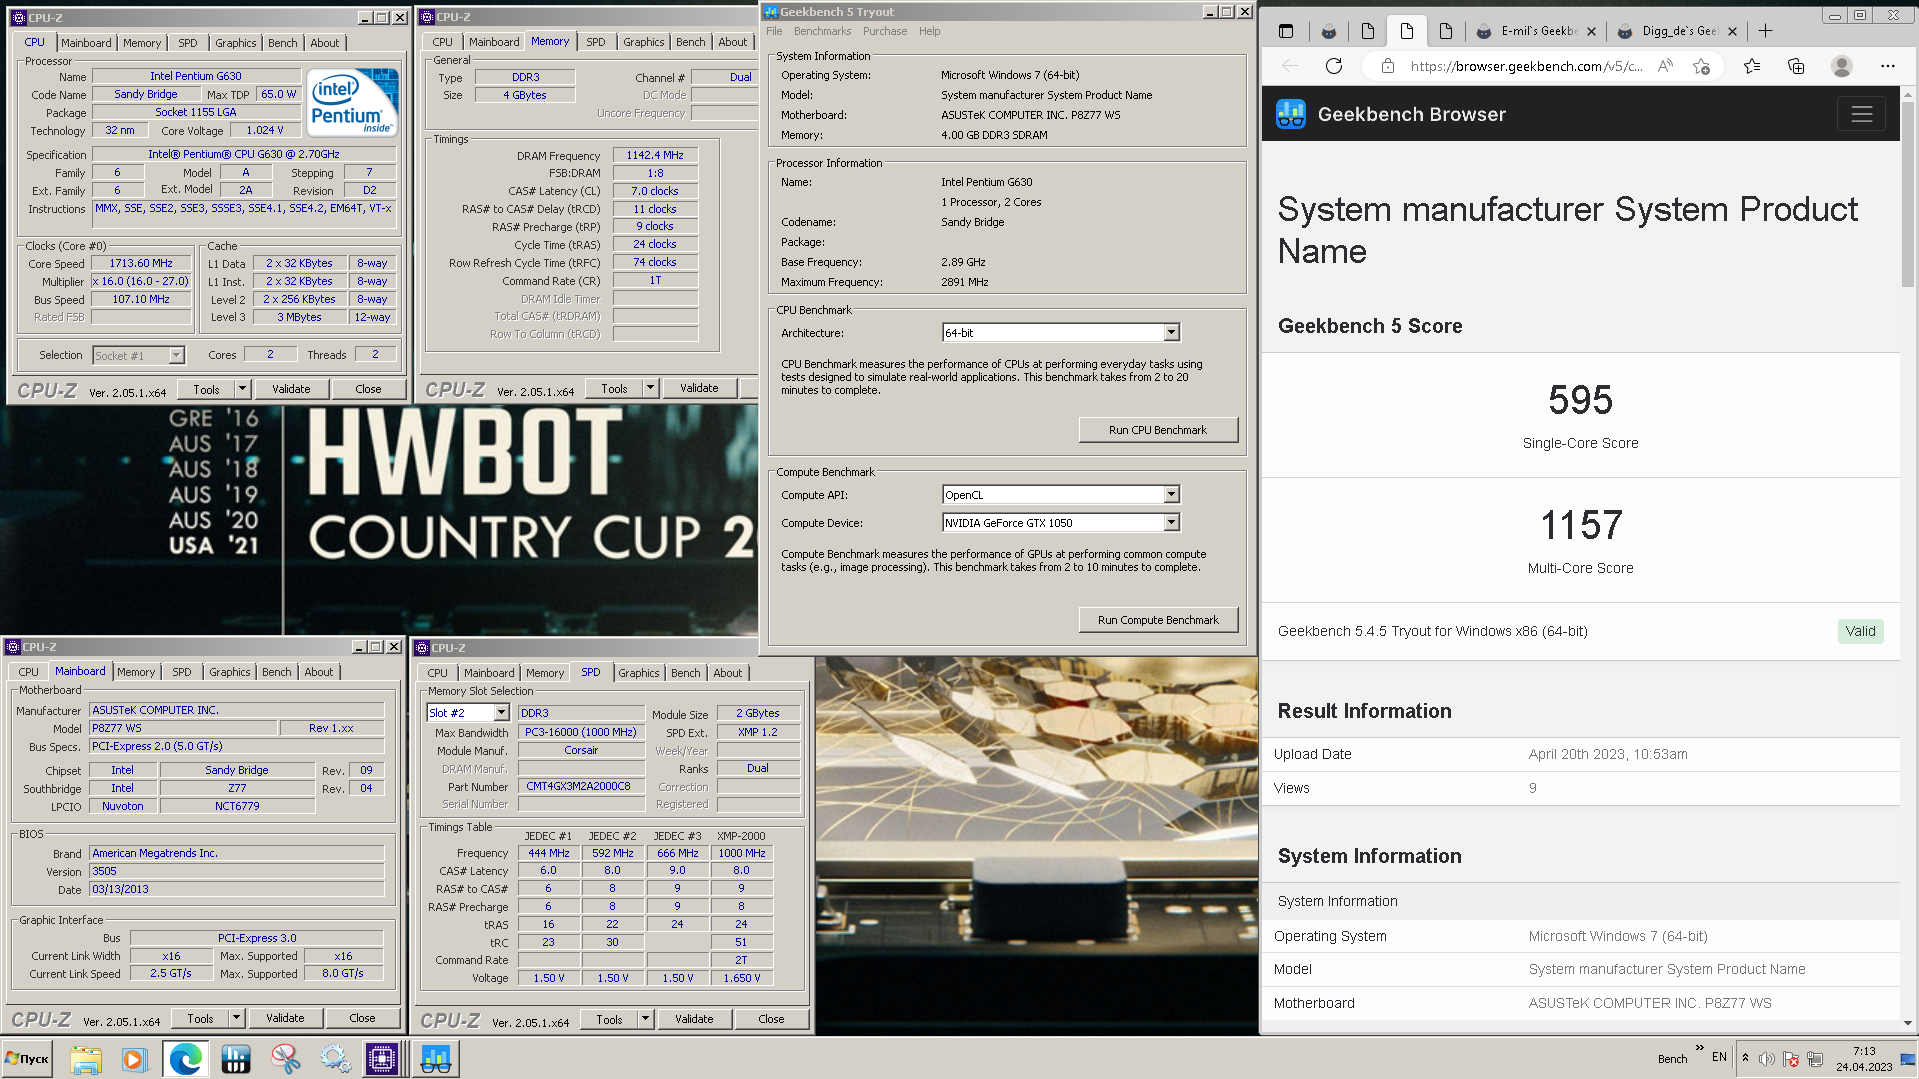Open the Purchase menu in Geekbench

pos(885,31)
